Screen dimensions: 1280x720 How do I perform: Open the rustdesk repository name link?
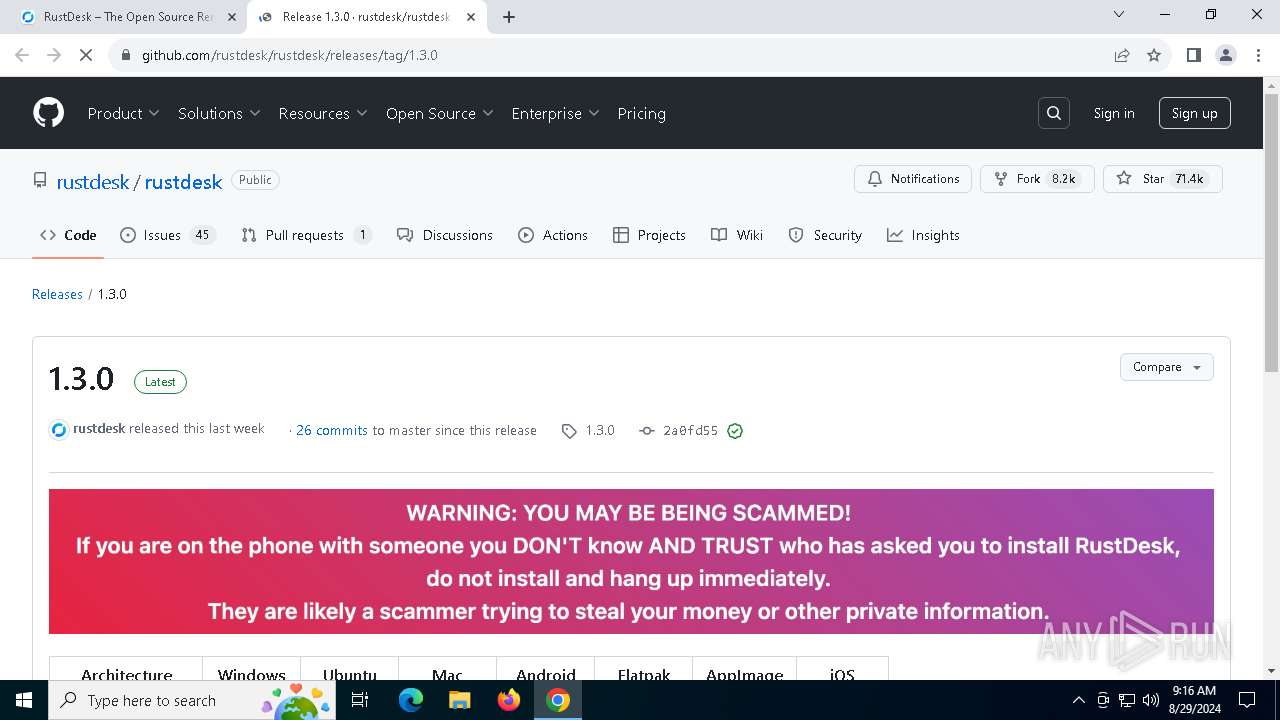coord(184,182)
